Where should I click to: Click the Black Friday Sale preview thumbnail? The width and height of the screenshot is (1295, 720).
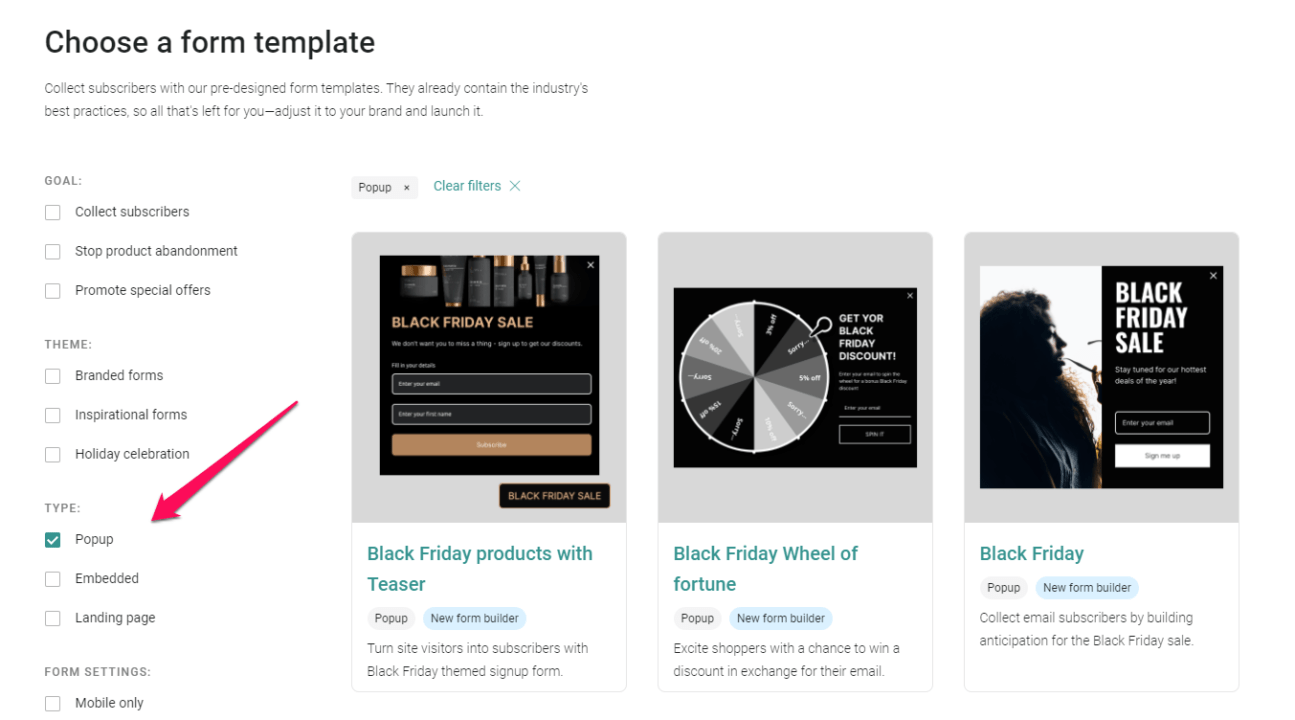coord(1100,377)
